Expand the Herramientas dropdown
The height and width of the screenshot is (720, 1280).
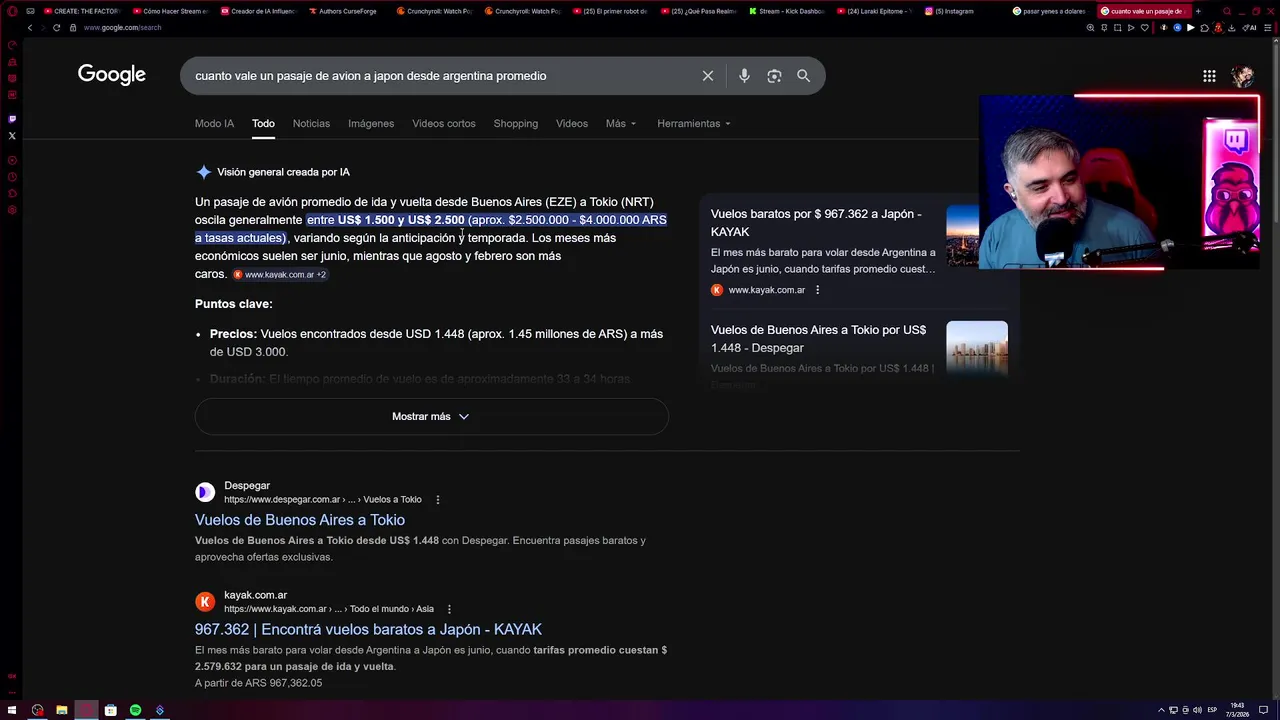tap(694, 124)
